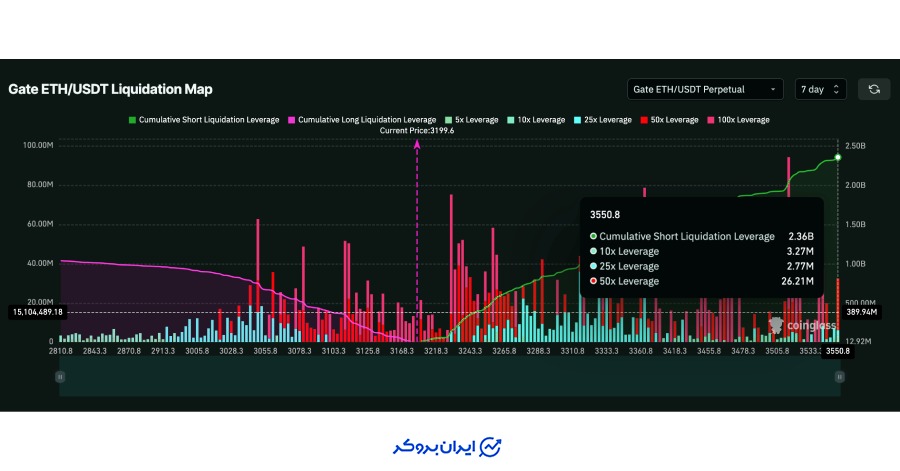The height and width of the screenshot is (471, 900).
Task: Click the Gate ETH/USDT Liquidation Map title
Action: (110, 89)
